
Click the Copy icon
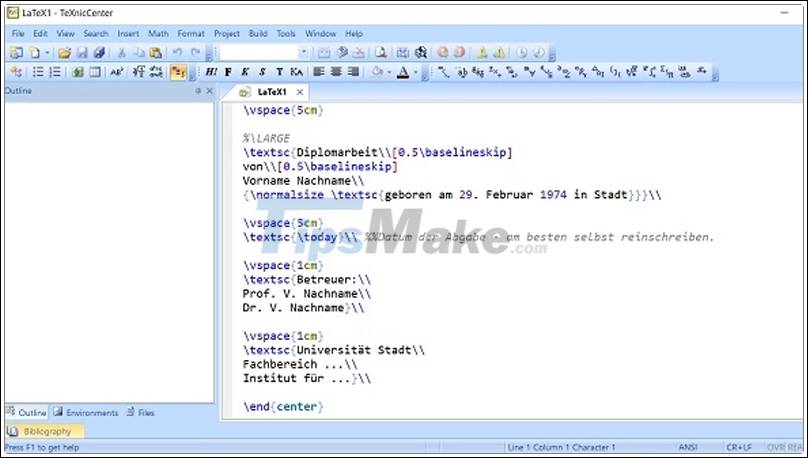[x=139, y=53]
